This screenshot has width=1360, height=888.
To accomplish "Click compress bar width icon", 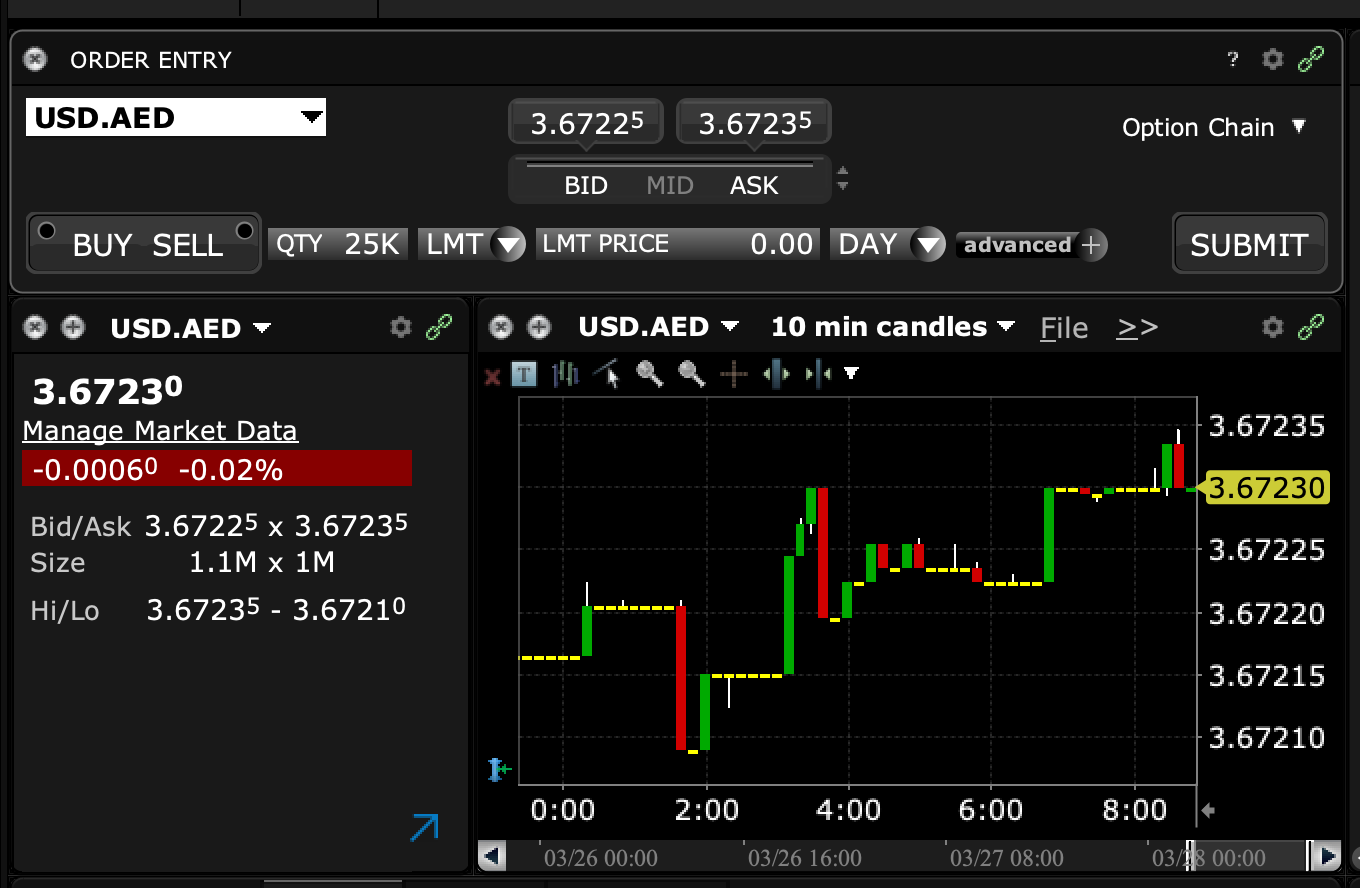I will coord(818,374).
